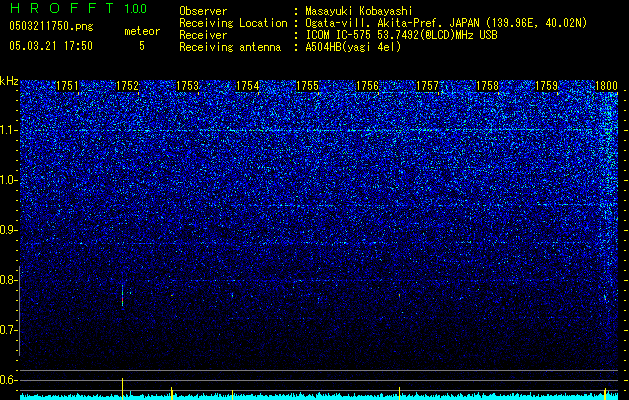Viewport: 629px width, 400px height.
Task: Click the yellow detection spike near 1754
Action: (x=232, y=394)
